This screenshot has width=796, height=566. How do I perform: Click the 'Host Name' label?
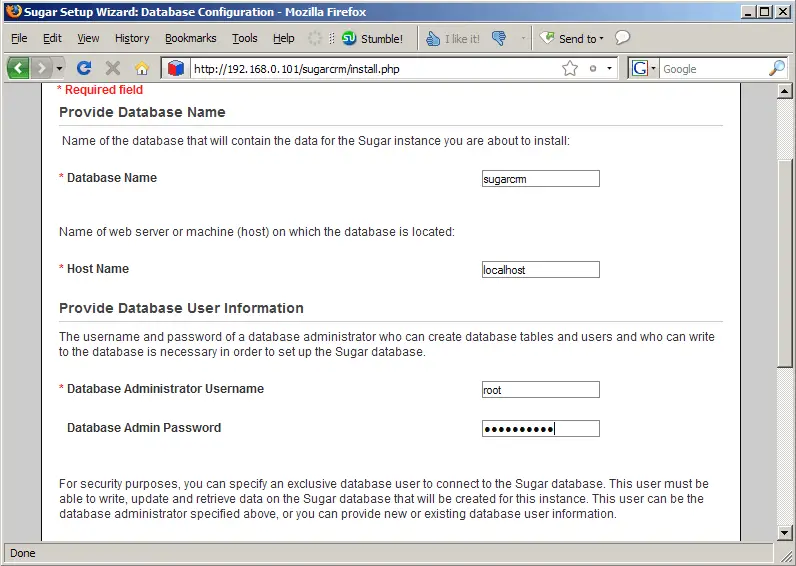coord(98,269)
